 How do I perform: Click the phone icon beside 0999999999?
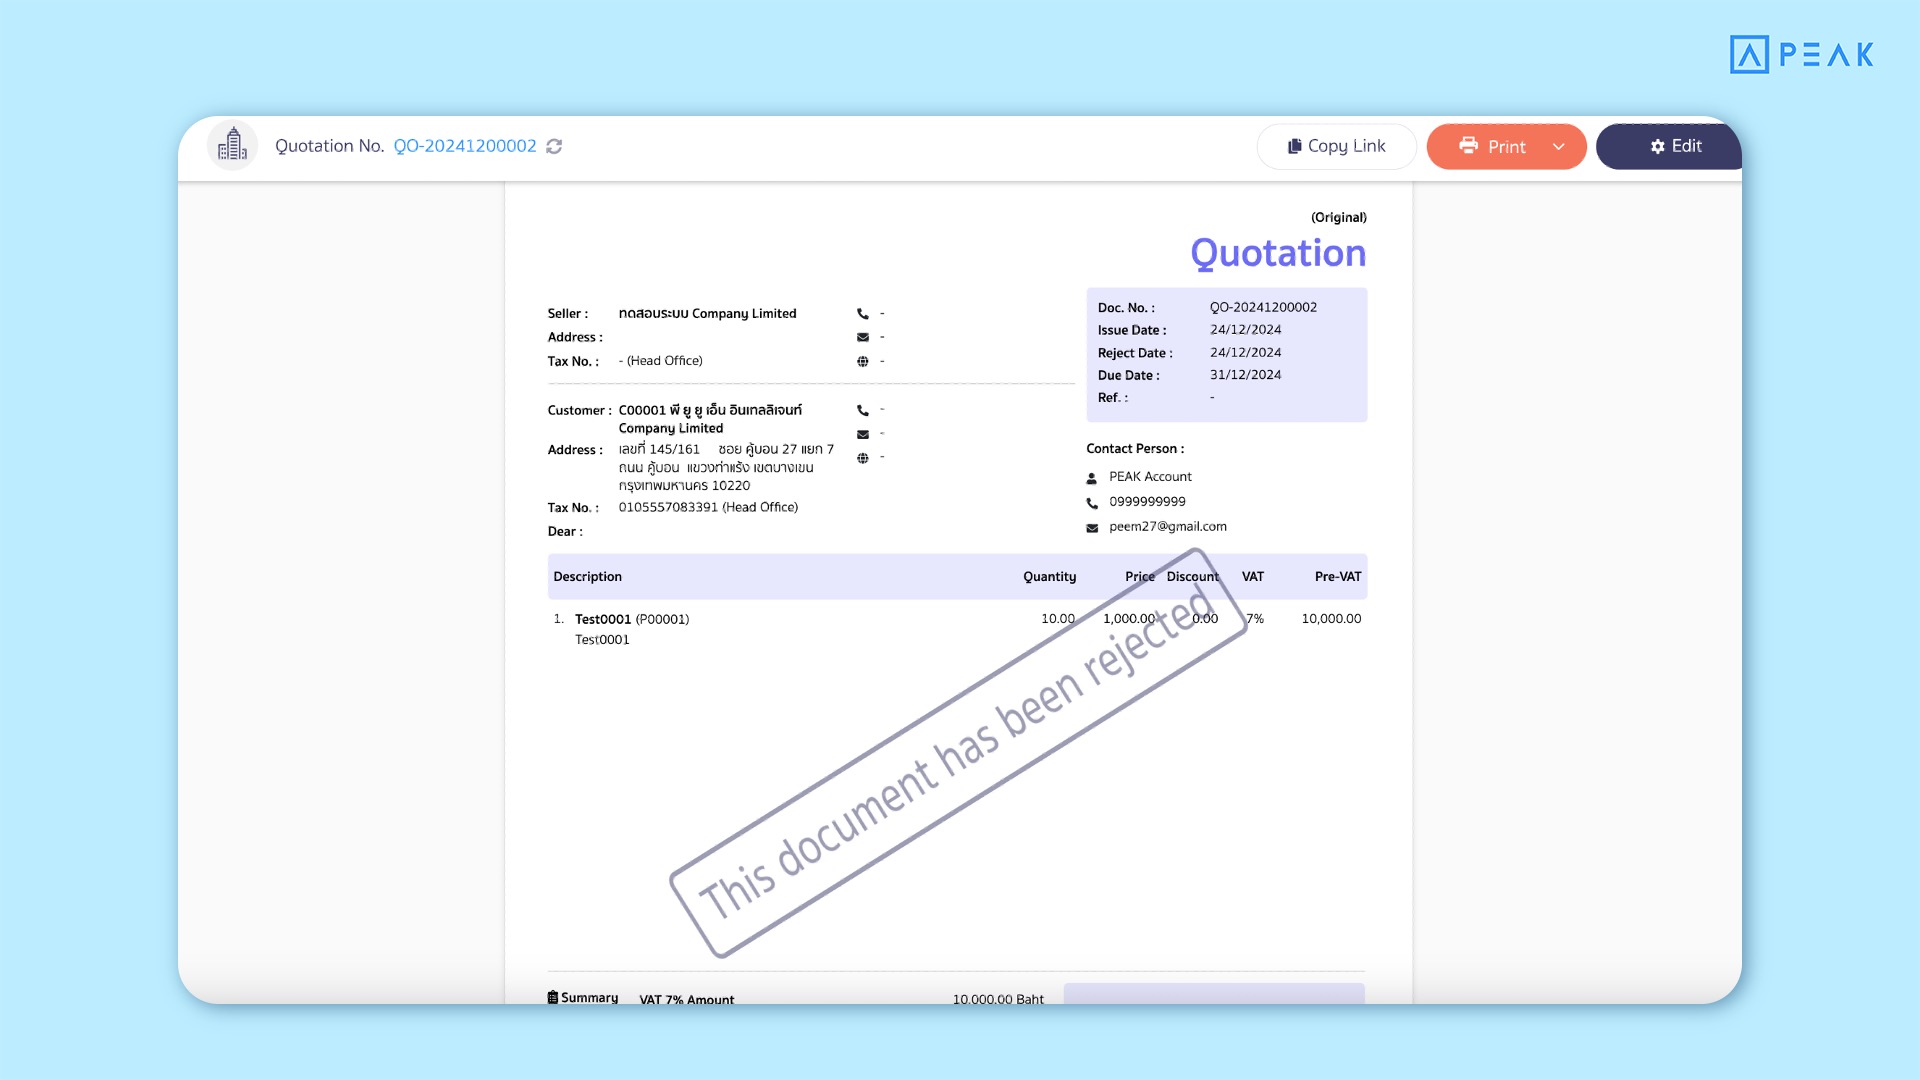[x=1091, y=502]
